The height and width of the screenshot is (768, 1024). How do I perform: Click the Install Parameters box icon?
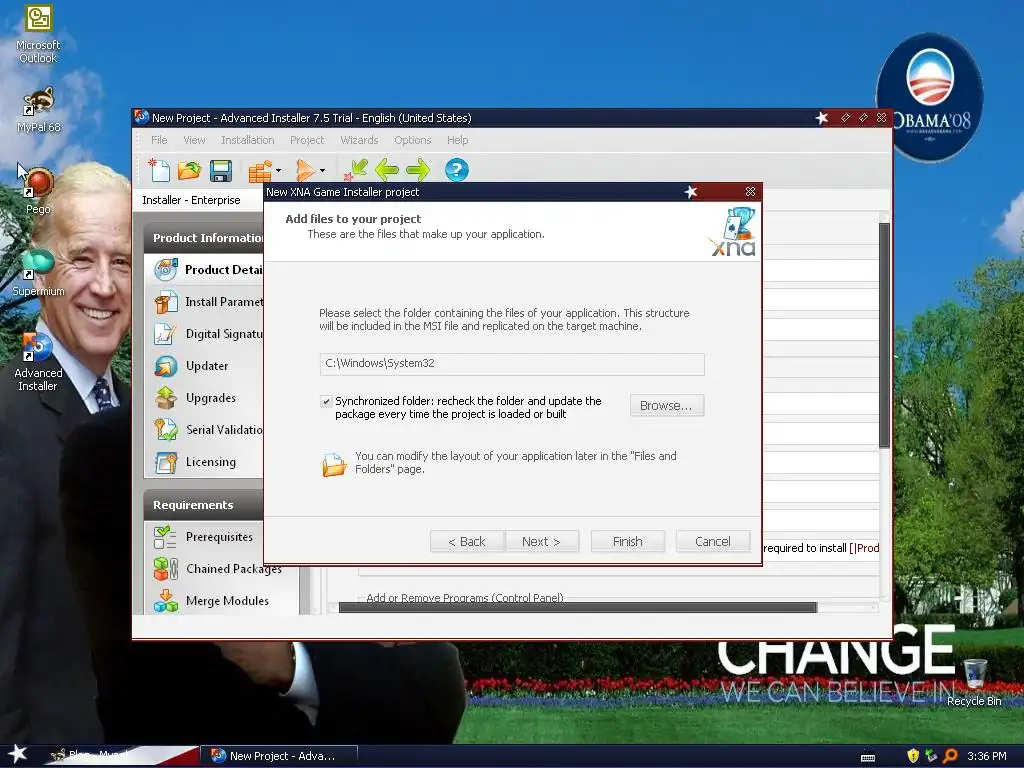(166, 302)
